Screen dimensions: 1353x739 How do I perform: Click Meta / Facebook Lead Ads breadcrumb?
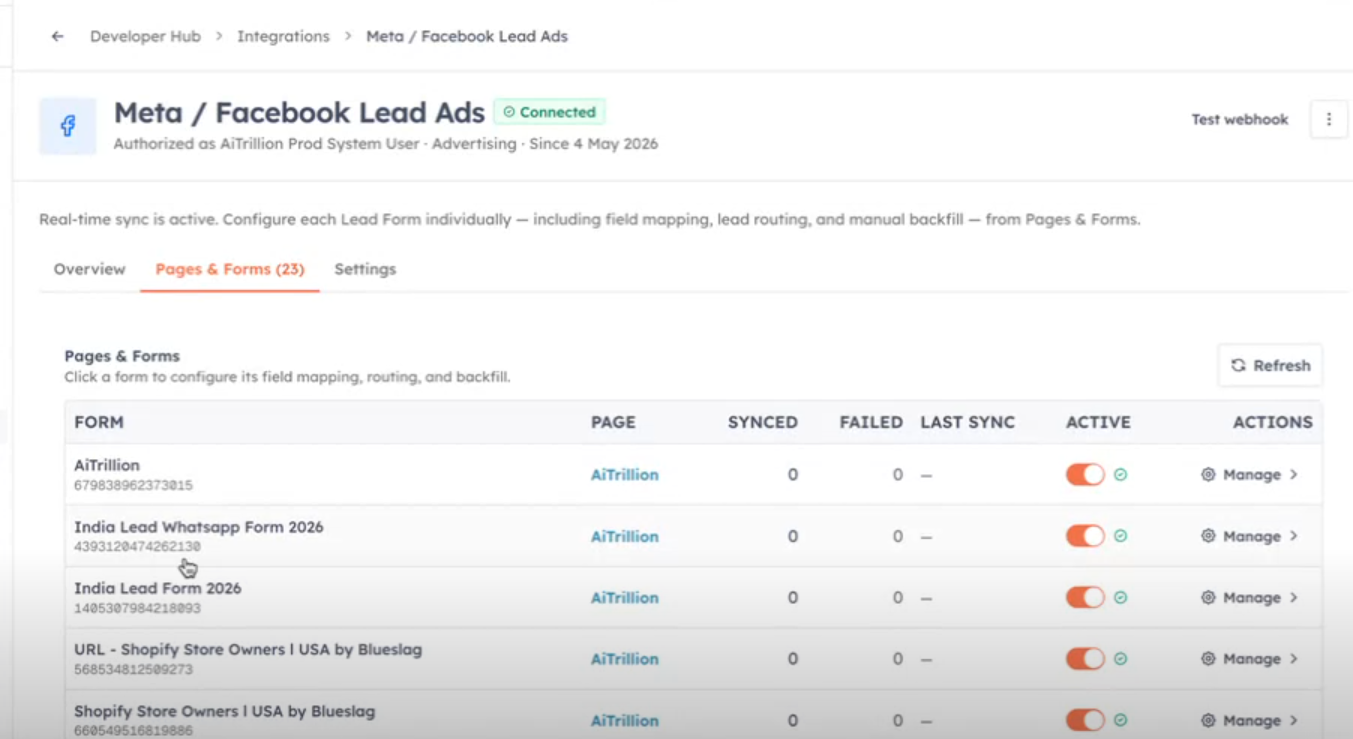tap(467, 36)
